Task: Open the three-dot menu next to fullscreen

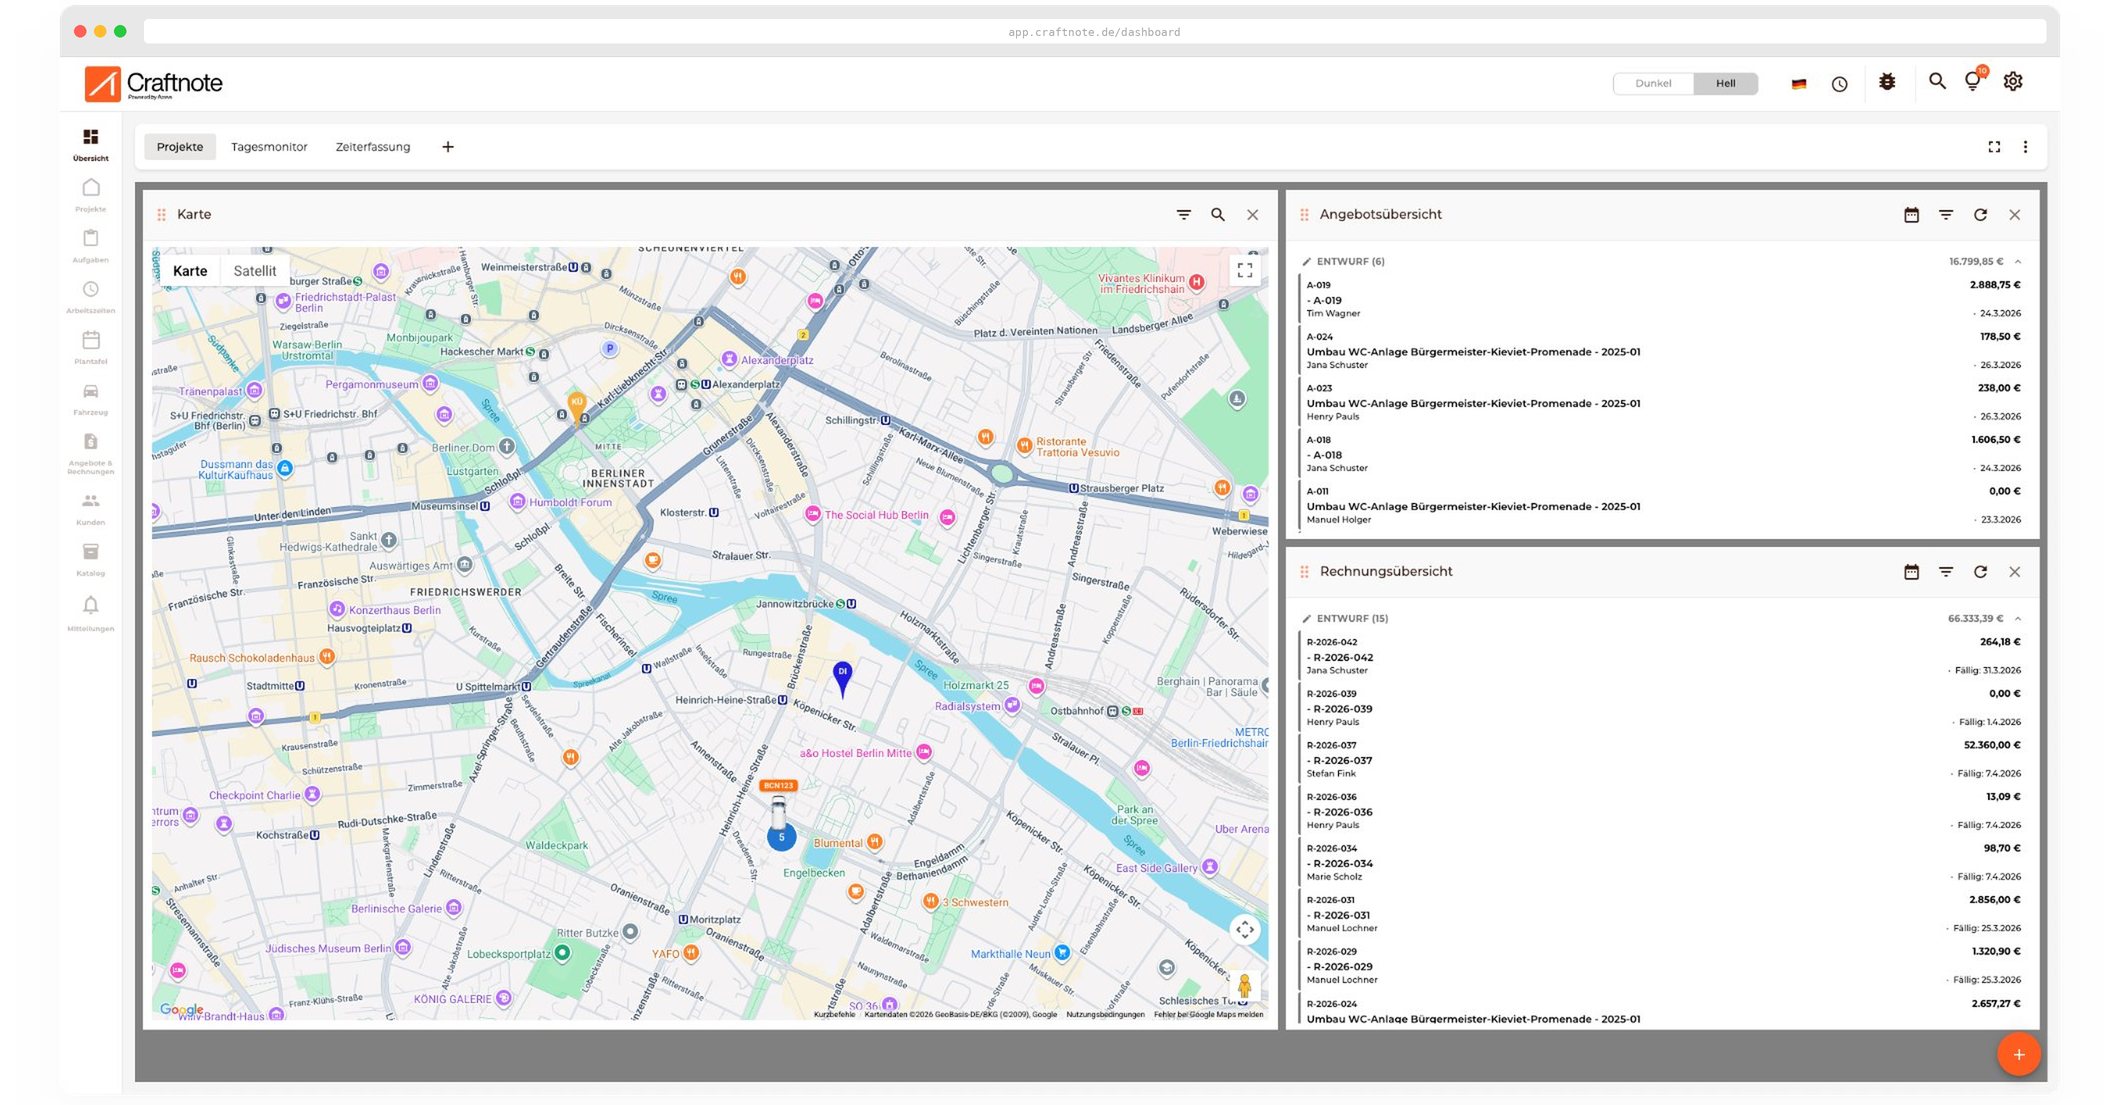Action: [x=2027, y=147]
